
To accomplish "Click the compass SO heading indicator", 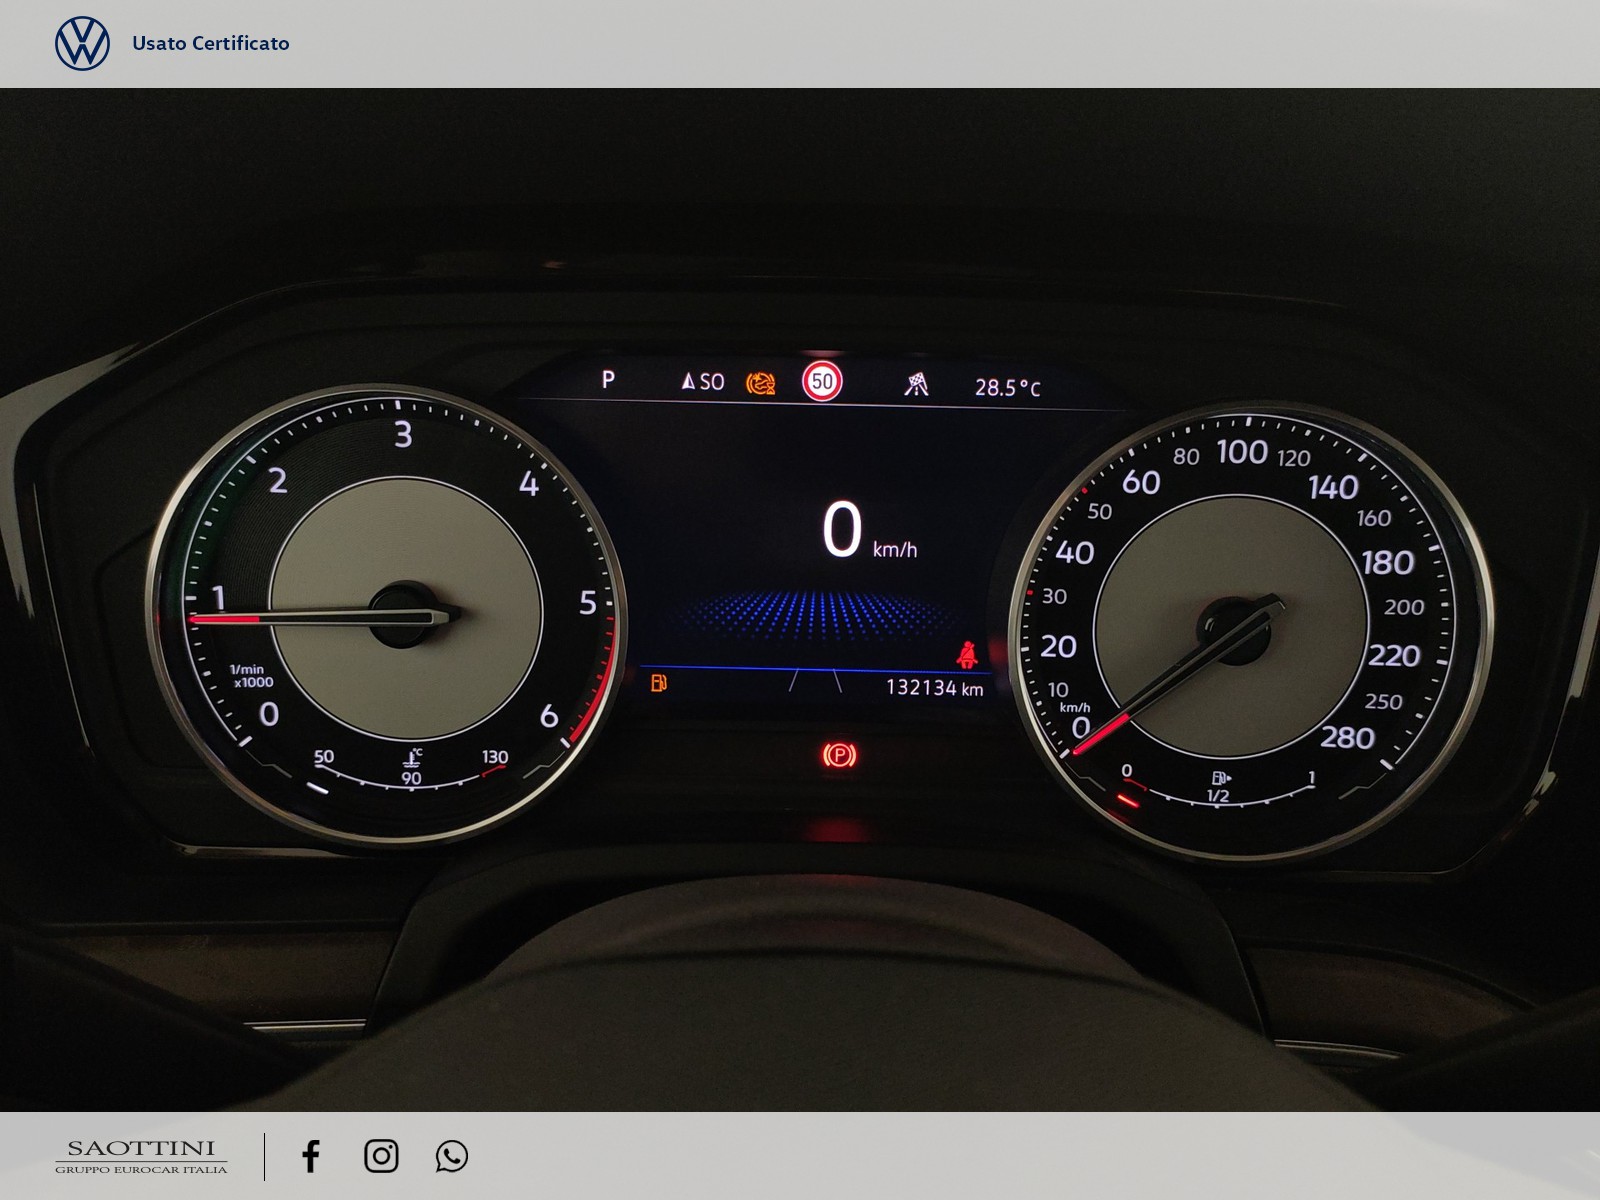I will coord(702,382).
